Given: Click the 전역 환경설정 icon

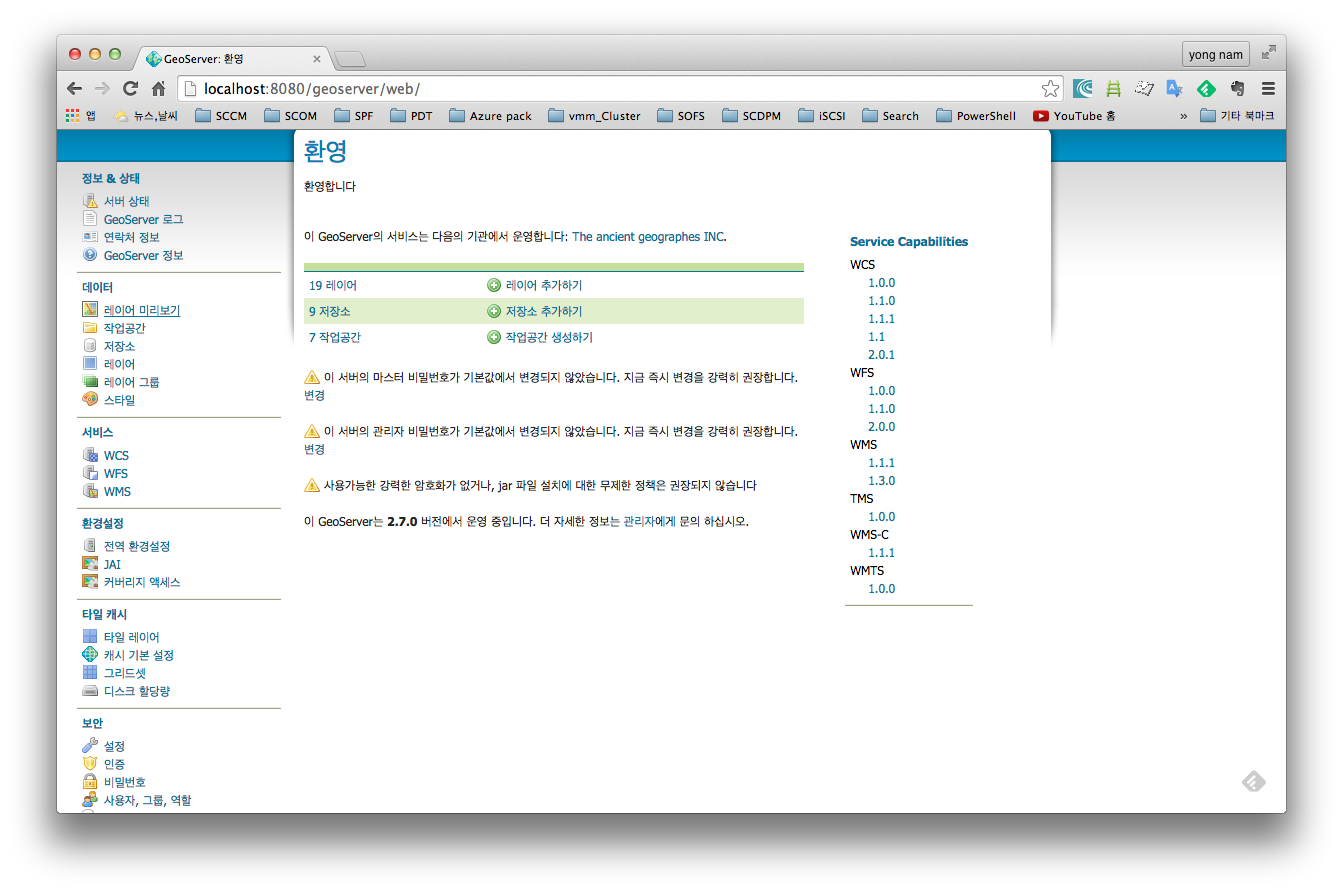Looking at the screenshot, I should point(90,546).
